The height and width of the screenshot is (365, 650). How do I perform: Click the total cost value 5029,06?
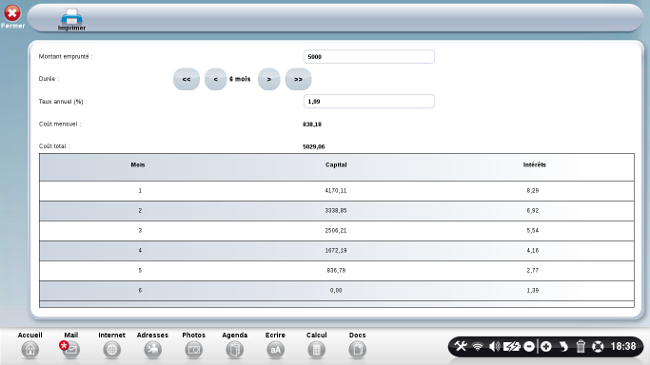point(314,147)
